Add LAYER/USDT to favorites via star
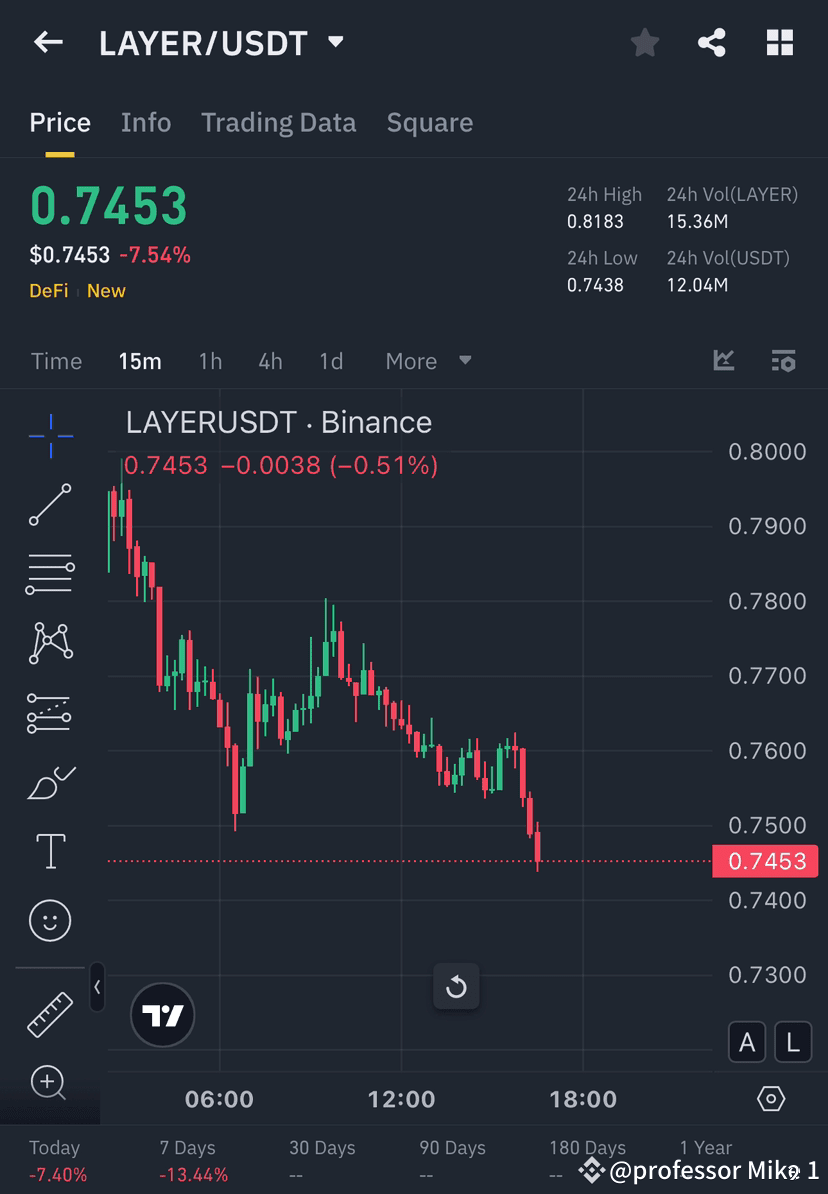This screenshot has width=828, height=1194. point(644,42)
